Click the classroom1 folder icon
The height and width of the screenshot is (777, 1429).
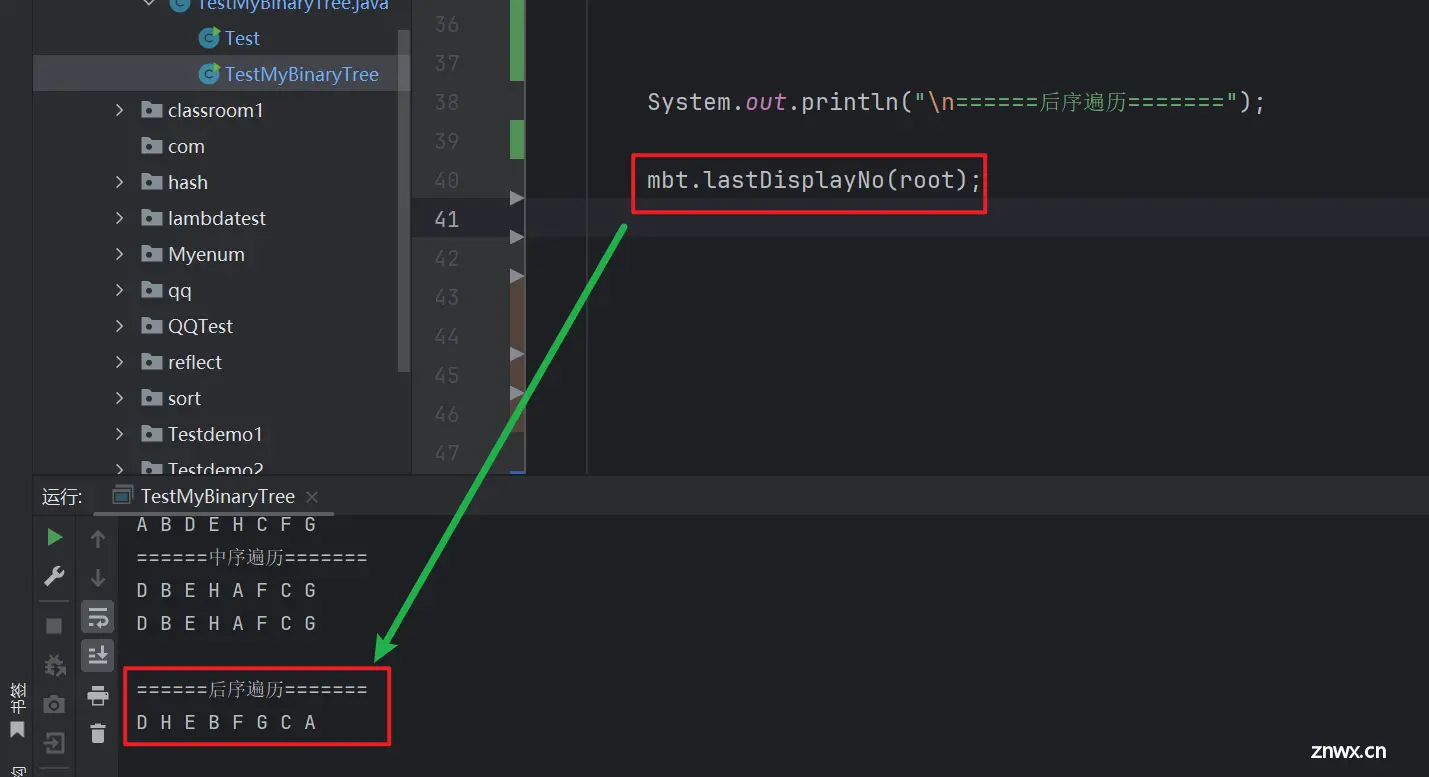[152, 110]
